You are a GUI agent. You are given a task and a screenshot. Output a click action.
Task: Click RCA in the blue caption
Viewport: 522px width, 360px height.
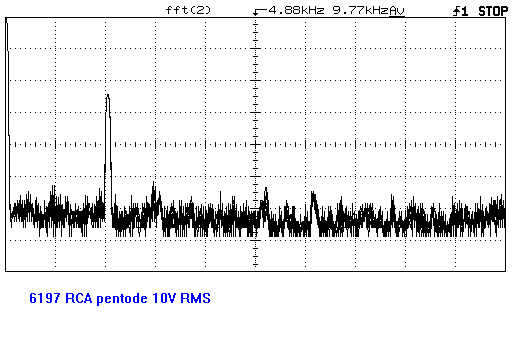coord(79,298)
